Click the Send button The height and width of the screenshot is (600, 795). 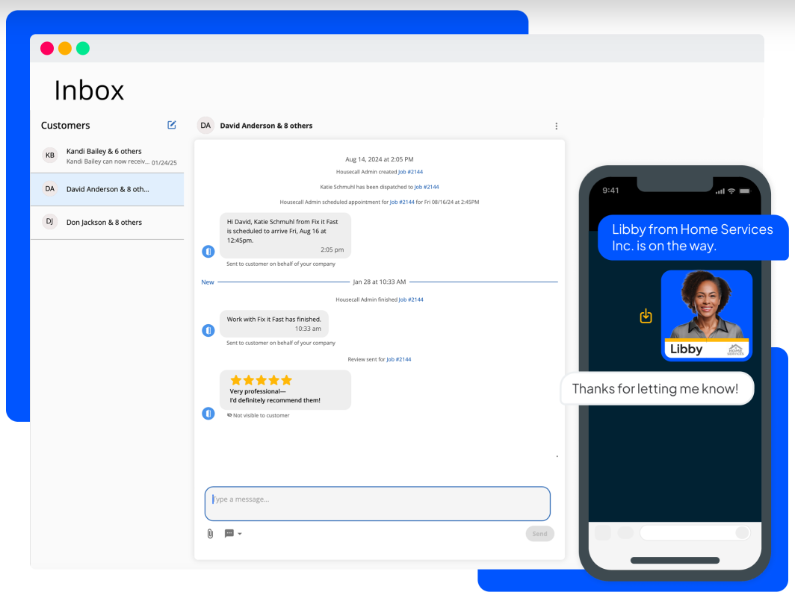539,534
